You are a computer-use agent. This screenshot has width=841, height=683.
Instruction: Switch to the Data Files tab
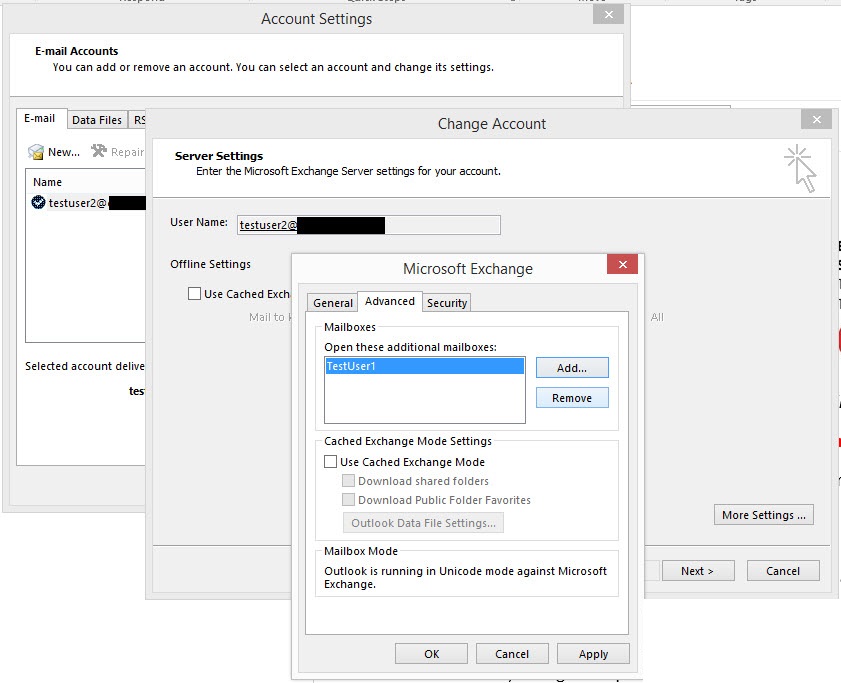coord(97,119)
